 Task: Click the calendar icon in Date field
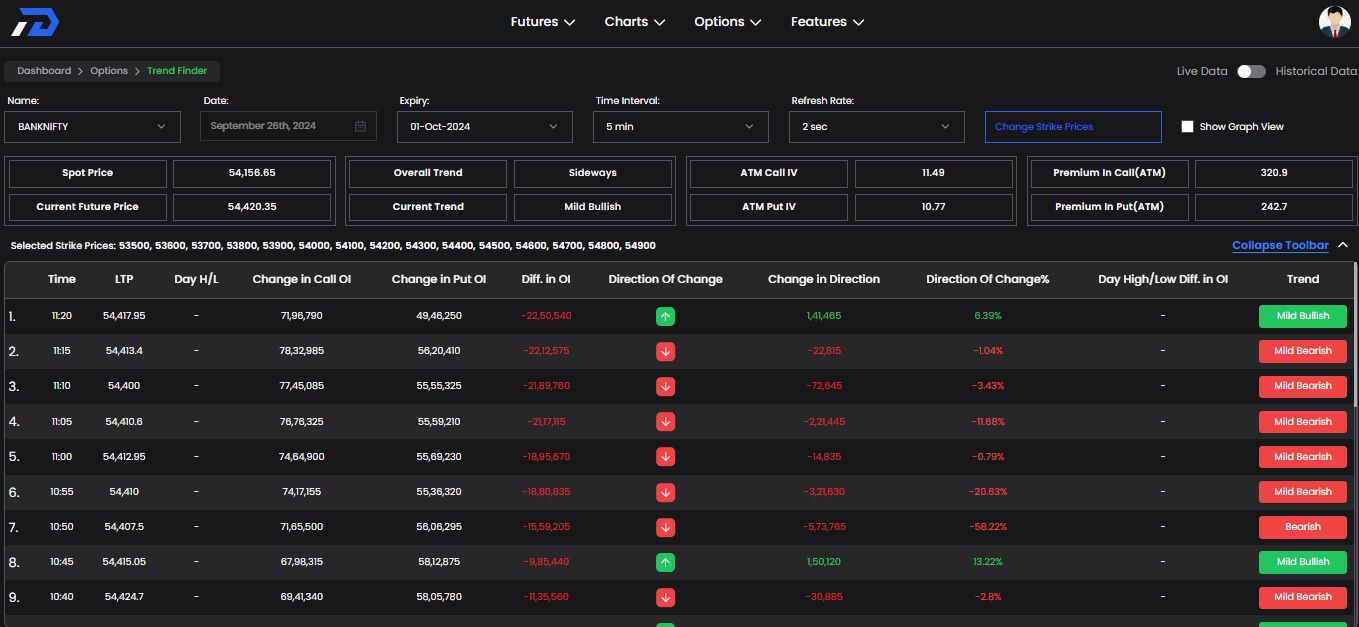click(x=360, y=127)
